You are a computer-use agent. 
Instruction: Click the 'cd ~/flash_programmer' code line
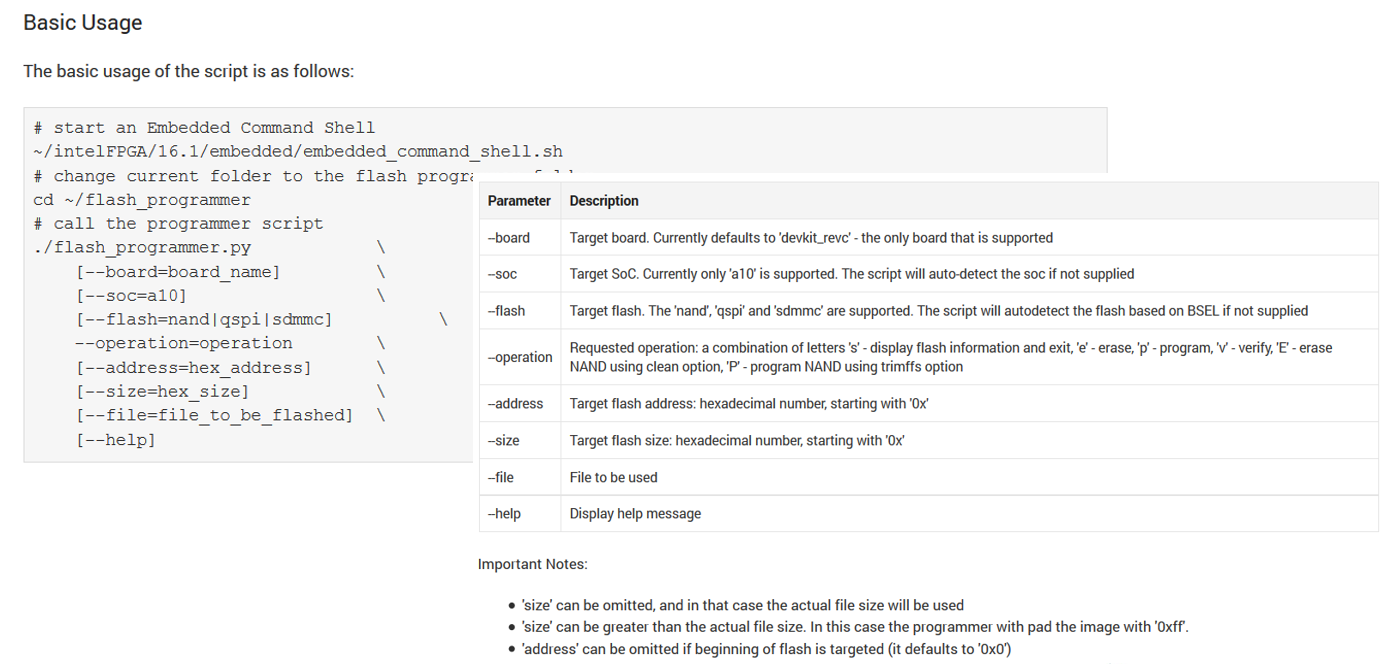pyautogui.click(x=142, y=200)
